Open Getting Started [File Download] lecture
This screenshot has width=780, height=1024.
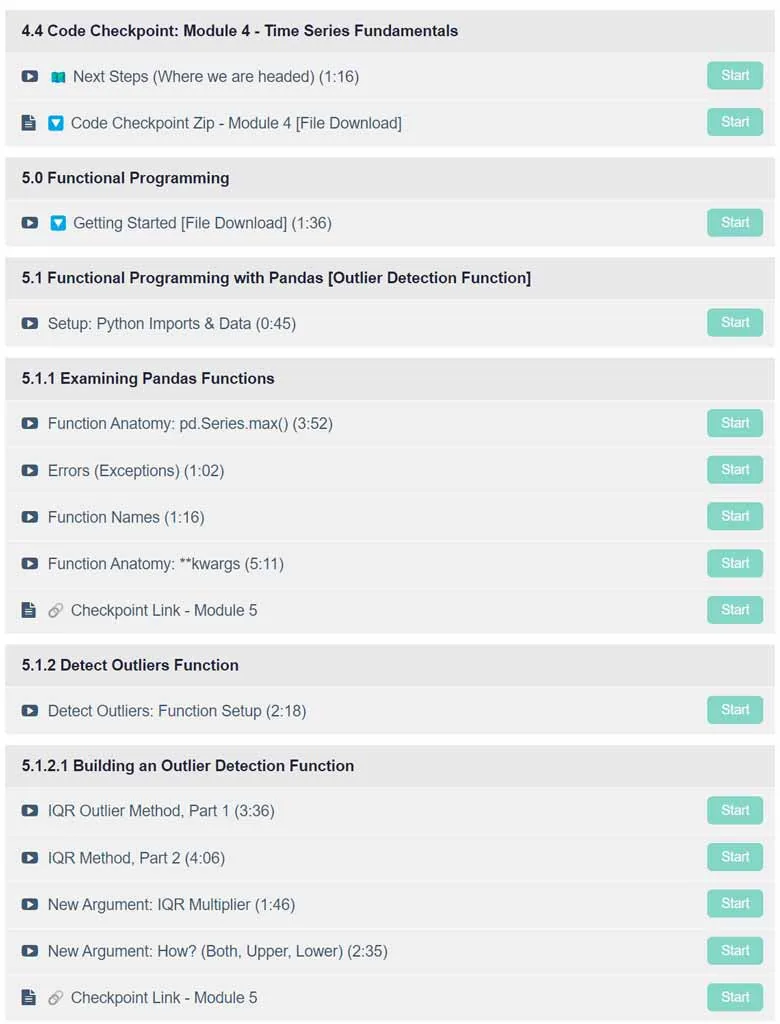[202, 223]
